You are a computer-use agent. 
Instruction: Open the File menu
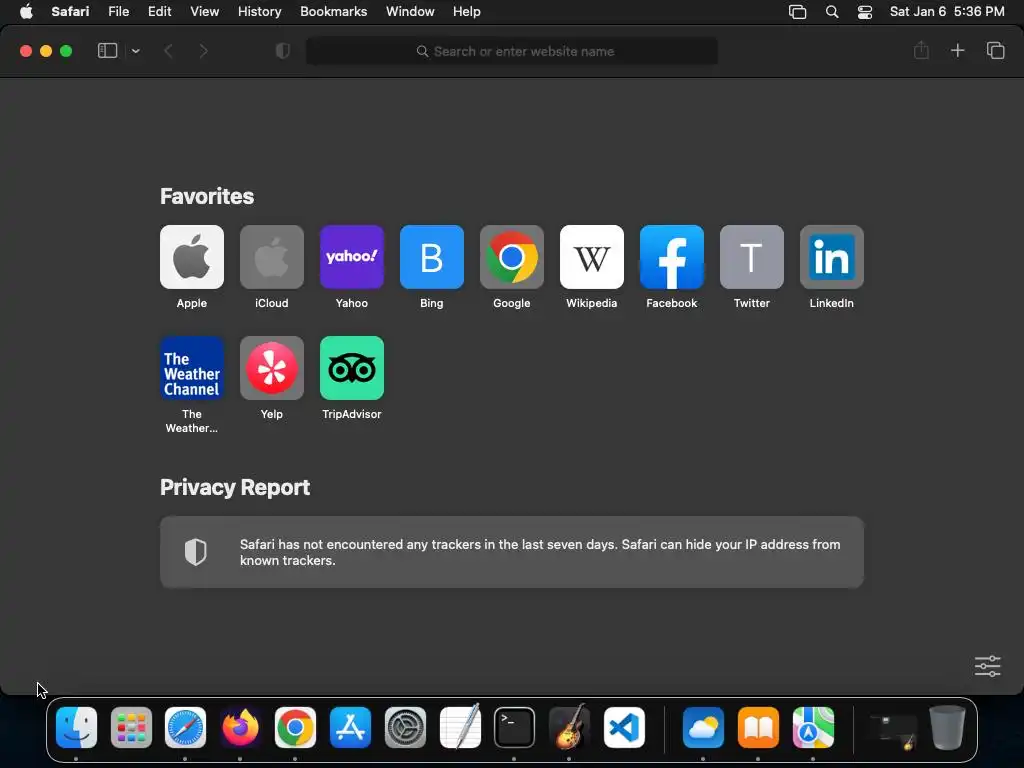click(x=118, y=12)
